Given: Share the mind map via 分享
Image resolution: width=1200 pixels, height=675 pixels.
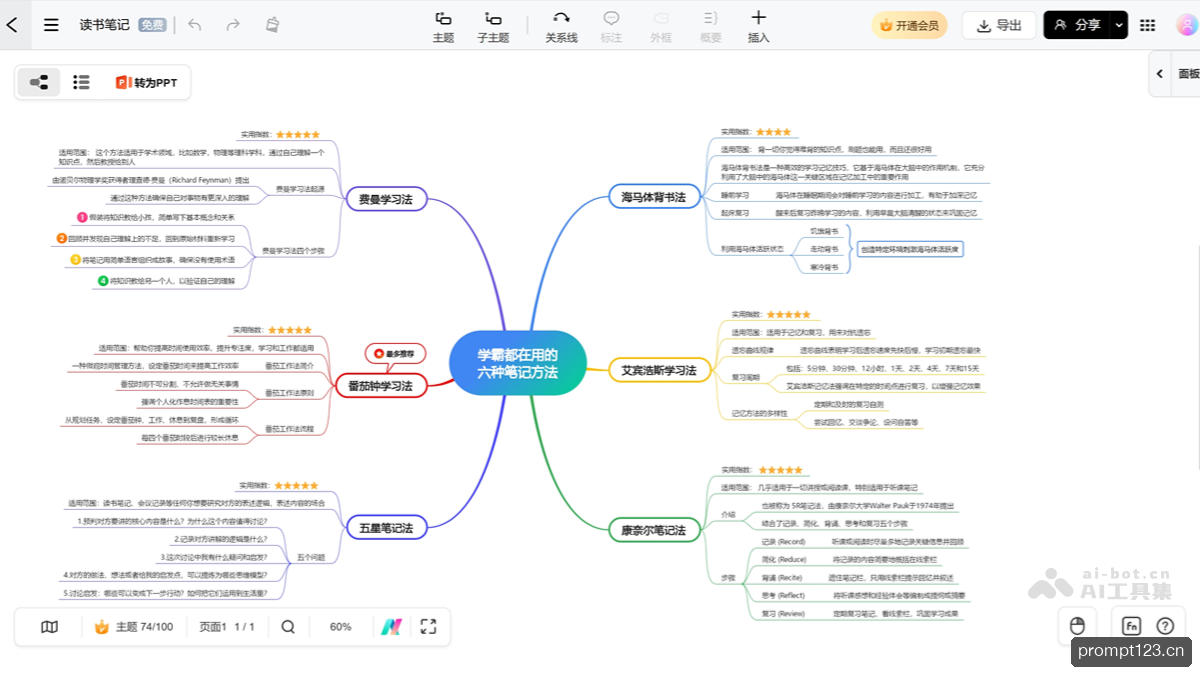Looking at the screenshot, I should pyautogui.click(x=1077, y=25).
